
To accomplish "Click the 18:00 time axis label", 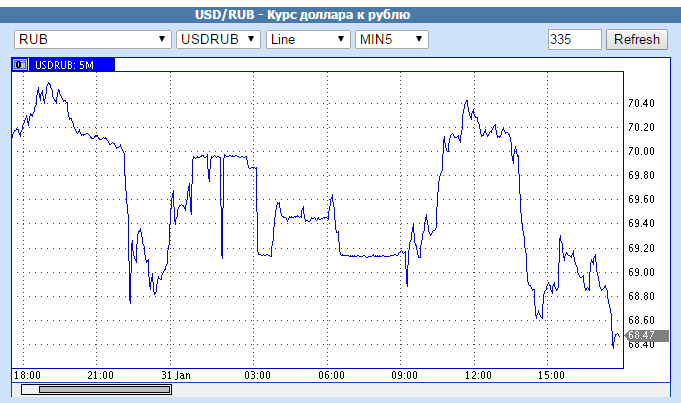I will 26,375.
